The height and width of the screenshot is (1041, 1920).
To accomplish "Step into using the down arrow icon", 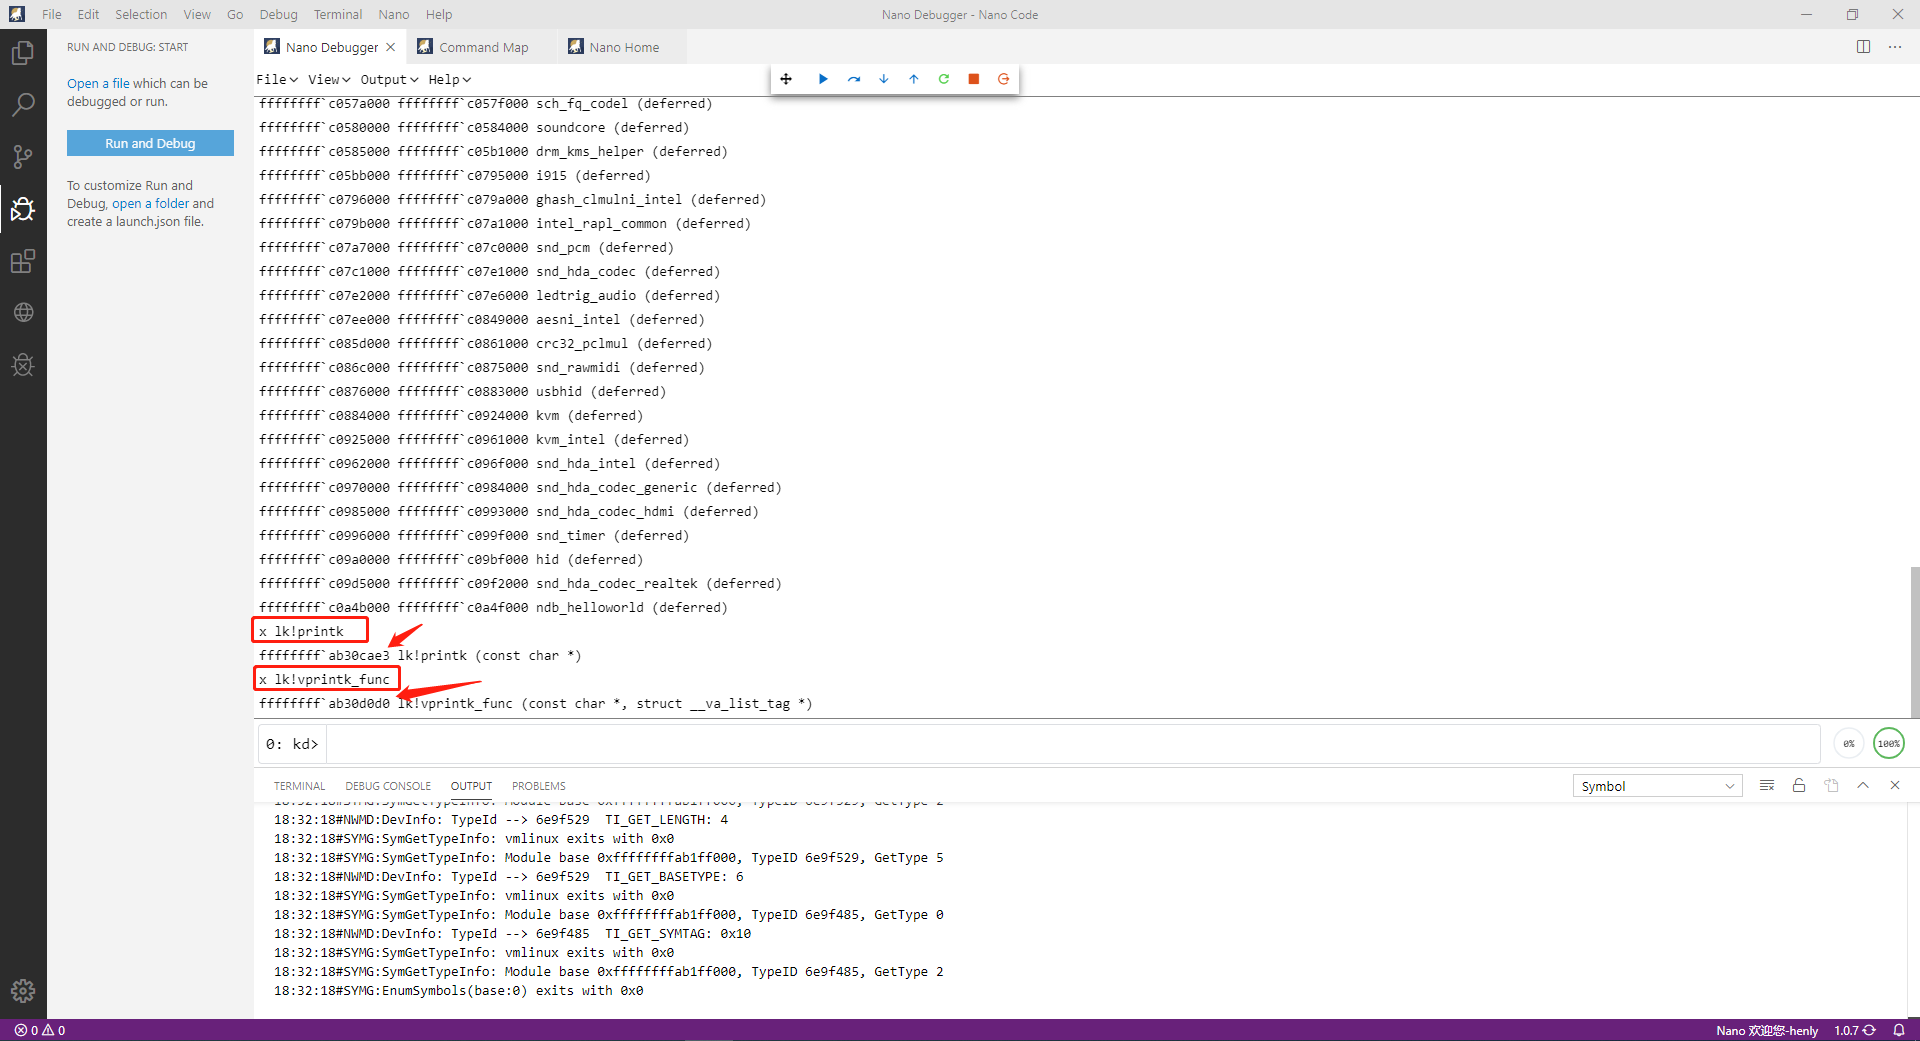I will click(883, 79).
